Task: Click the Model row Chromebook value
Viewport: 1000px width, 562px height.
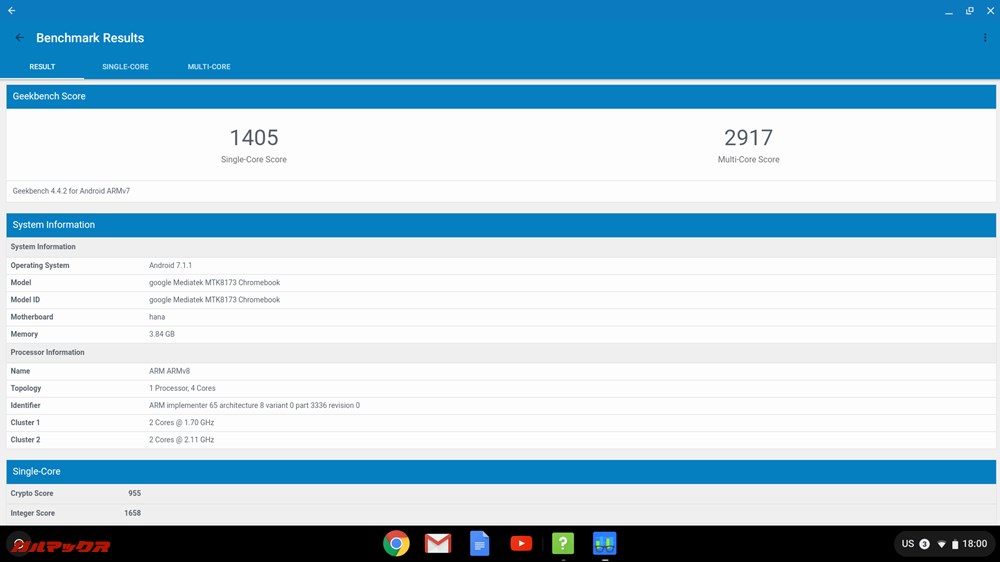Action: pos(214,283)
